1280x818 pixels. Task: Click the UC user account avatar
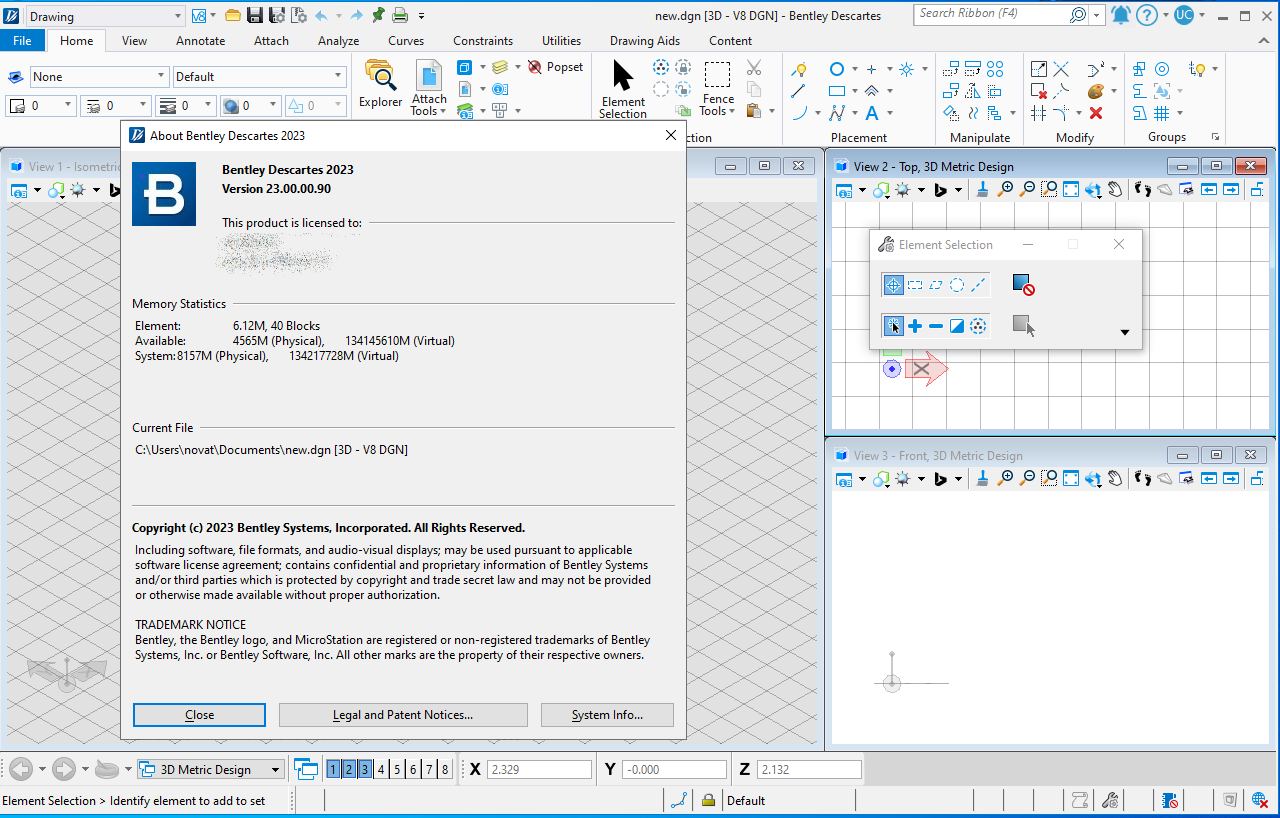click(1183, 15)
